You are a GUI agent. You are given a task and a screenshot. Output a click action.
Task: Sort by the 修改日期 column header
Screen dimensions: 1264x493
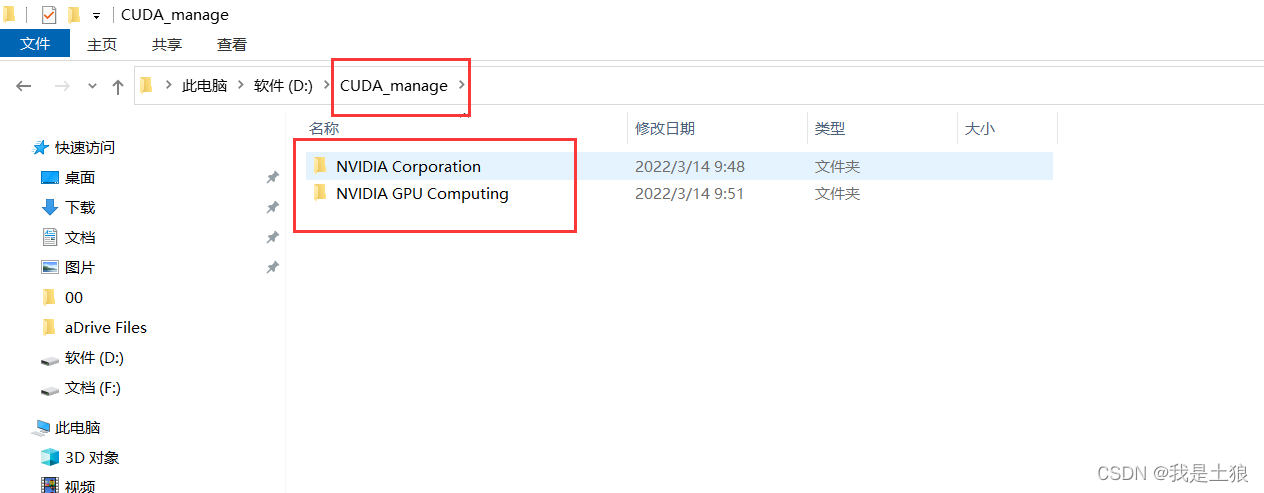[665, 128]
